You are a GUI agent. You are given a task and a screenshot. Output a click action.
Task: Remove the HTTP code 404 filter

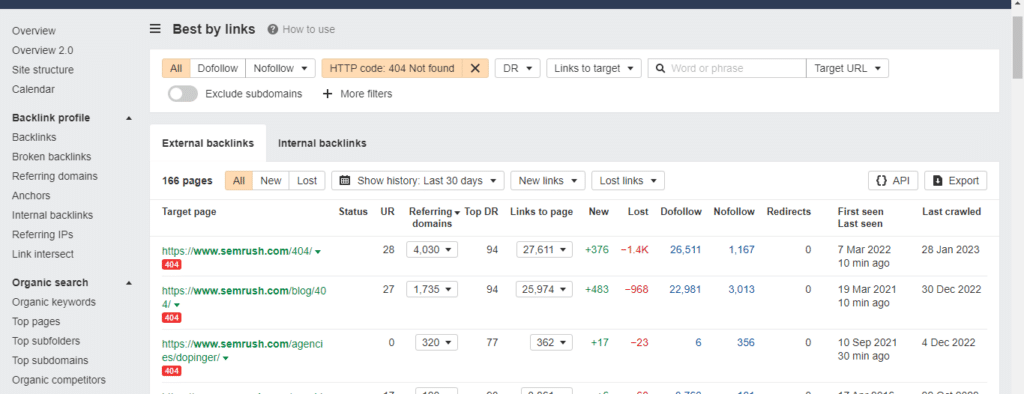pos(475,68)
